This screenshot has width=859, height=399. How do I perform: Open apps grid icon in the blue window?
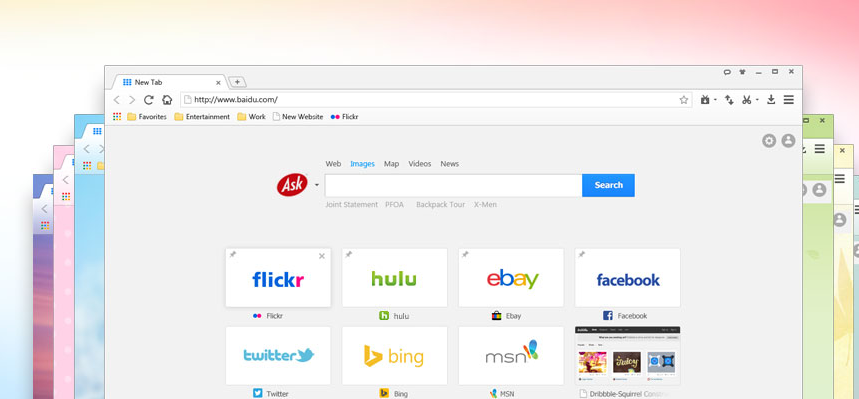tap(87, 166)
